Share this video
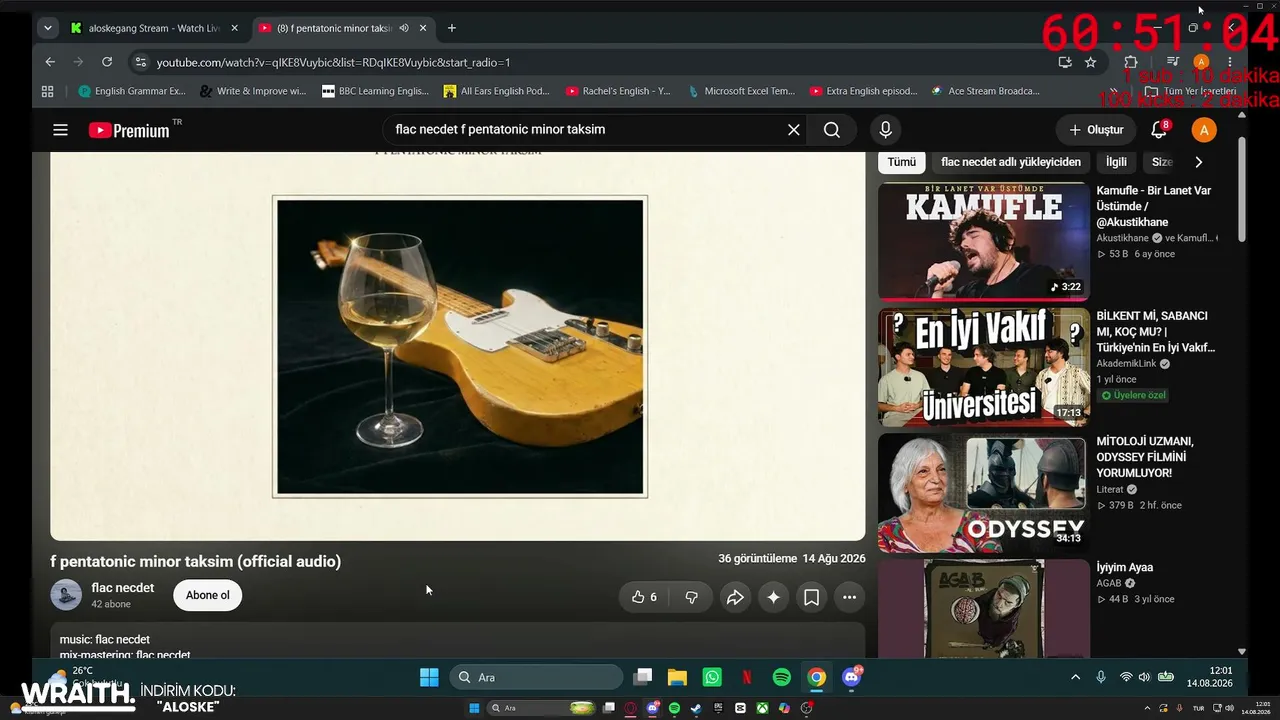 [735, 597]
